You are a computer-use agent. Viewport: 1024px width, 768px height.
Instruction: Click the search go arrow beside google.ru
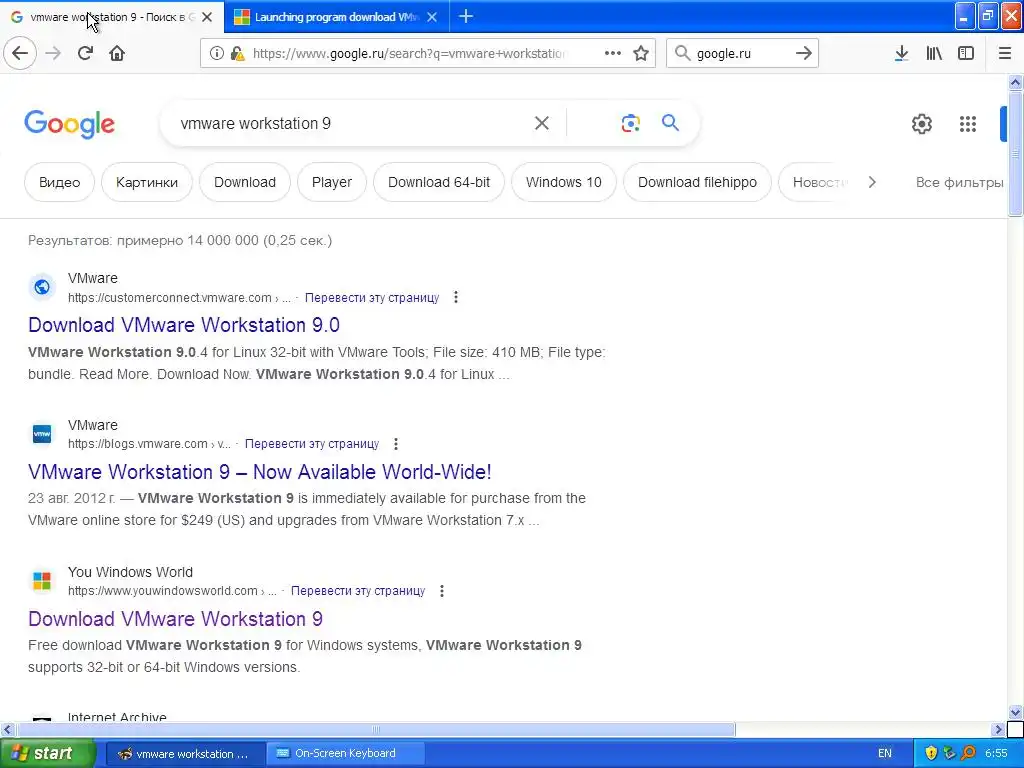[x=803, y=53]
